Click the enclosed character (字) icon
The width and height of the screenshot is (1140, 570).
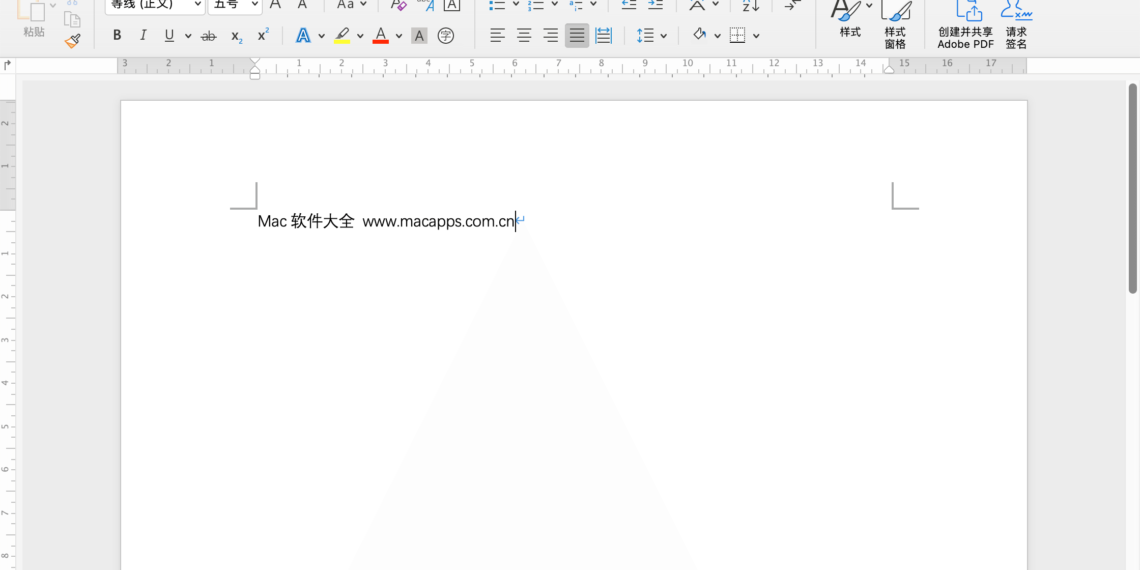click(x=446, y=36)
